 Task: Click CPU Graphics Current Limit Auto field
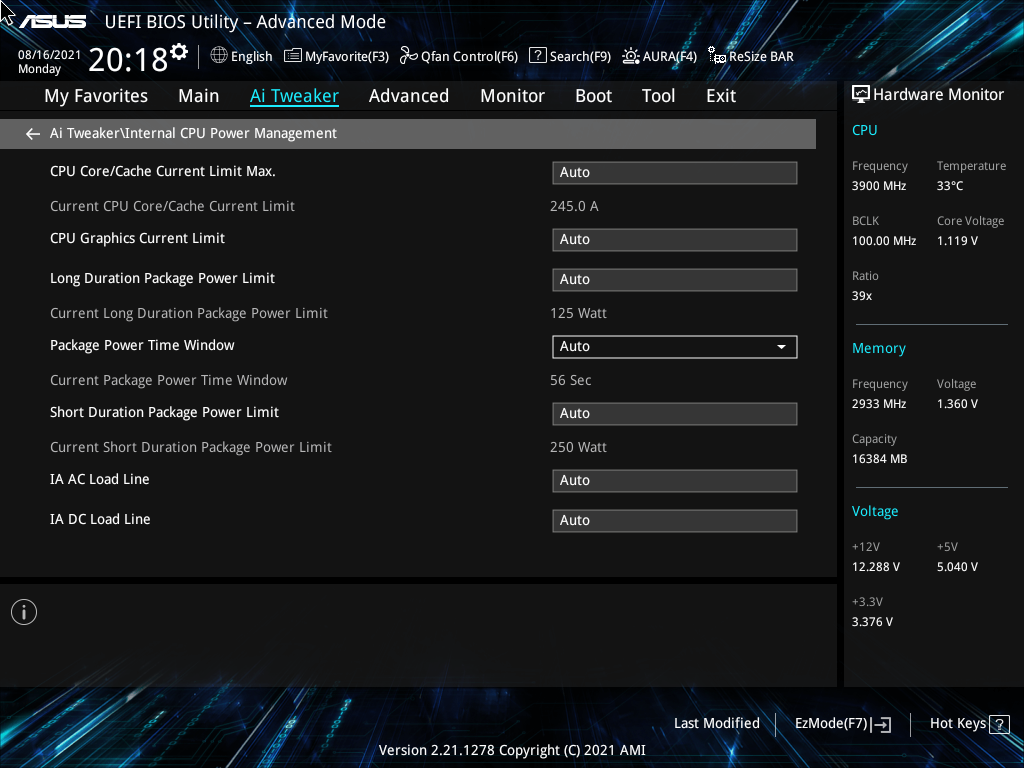(675, 240)
